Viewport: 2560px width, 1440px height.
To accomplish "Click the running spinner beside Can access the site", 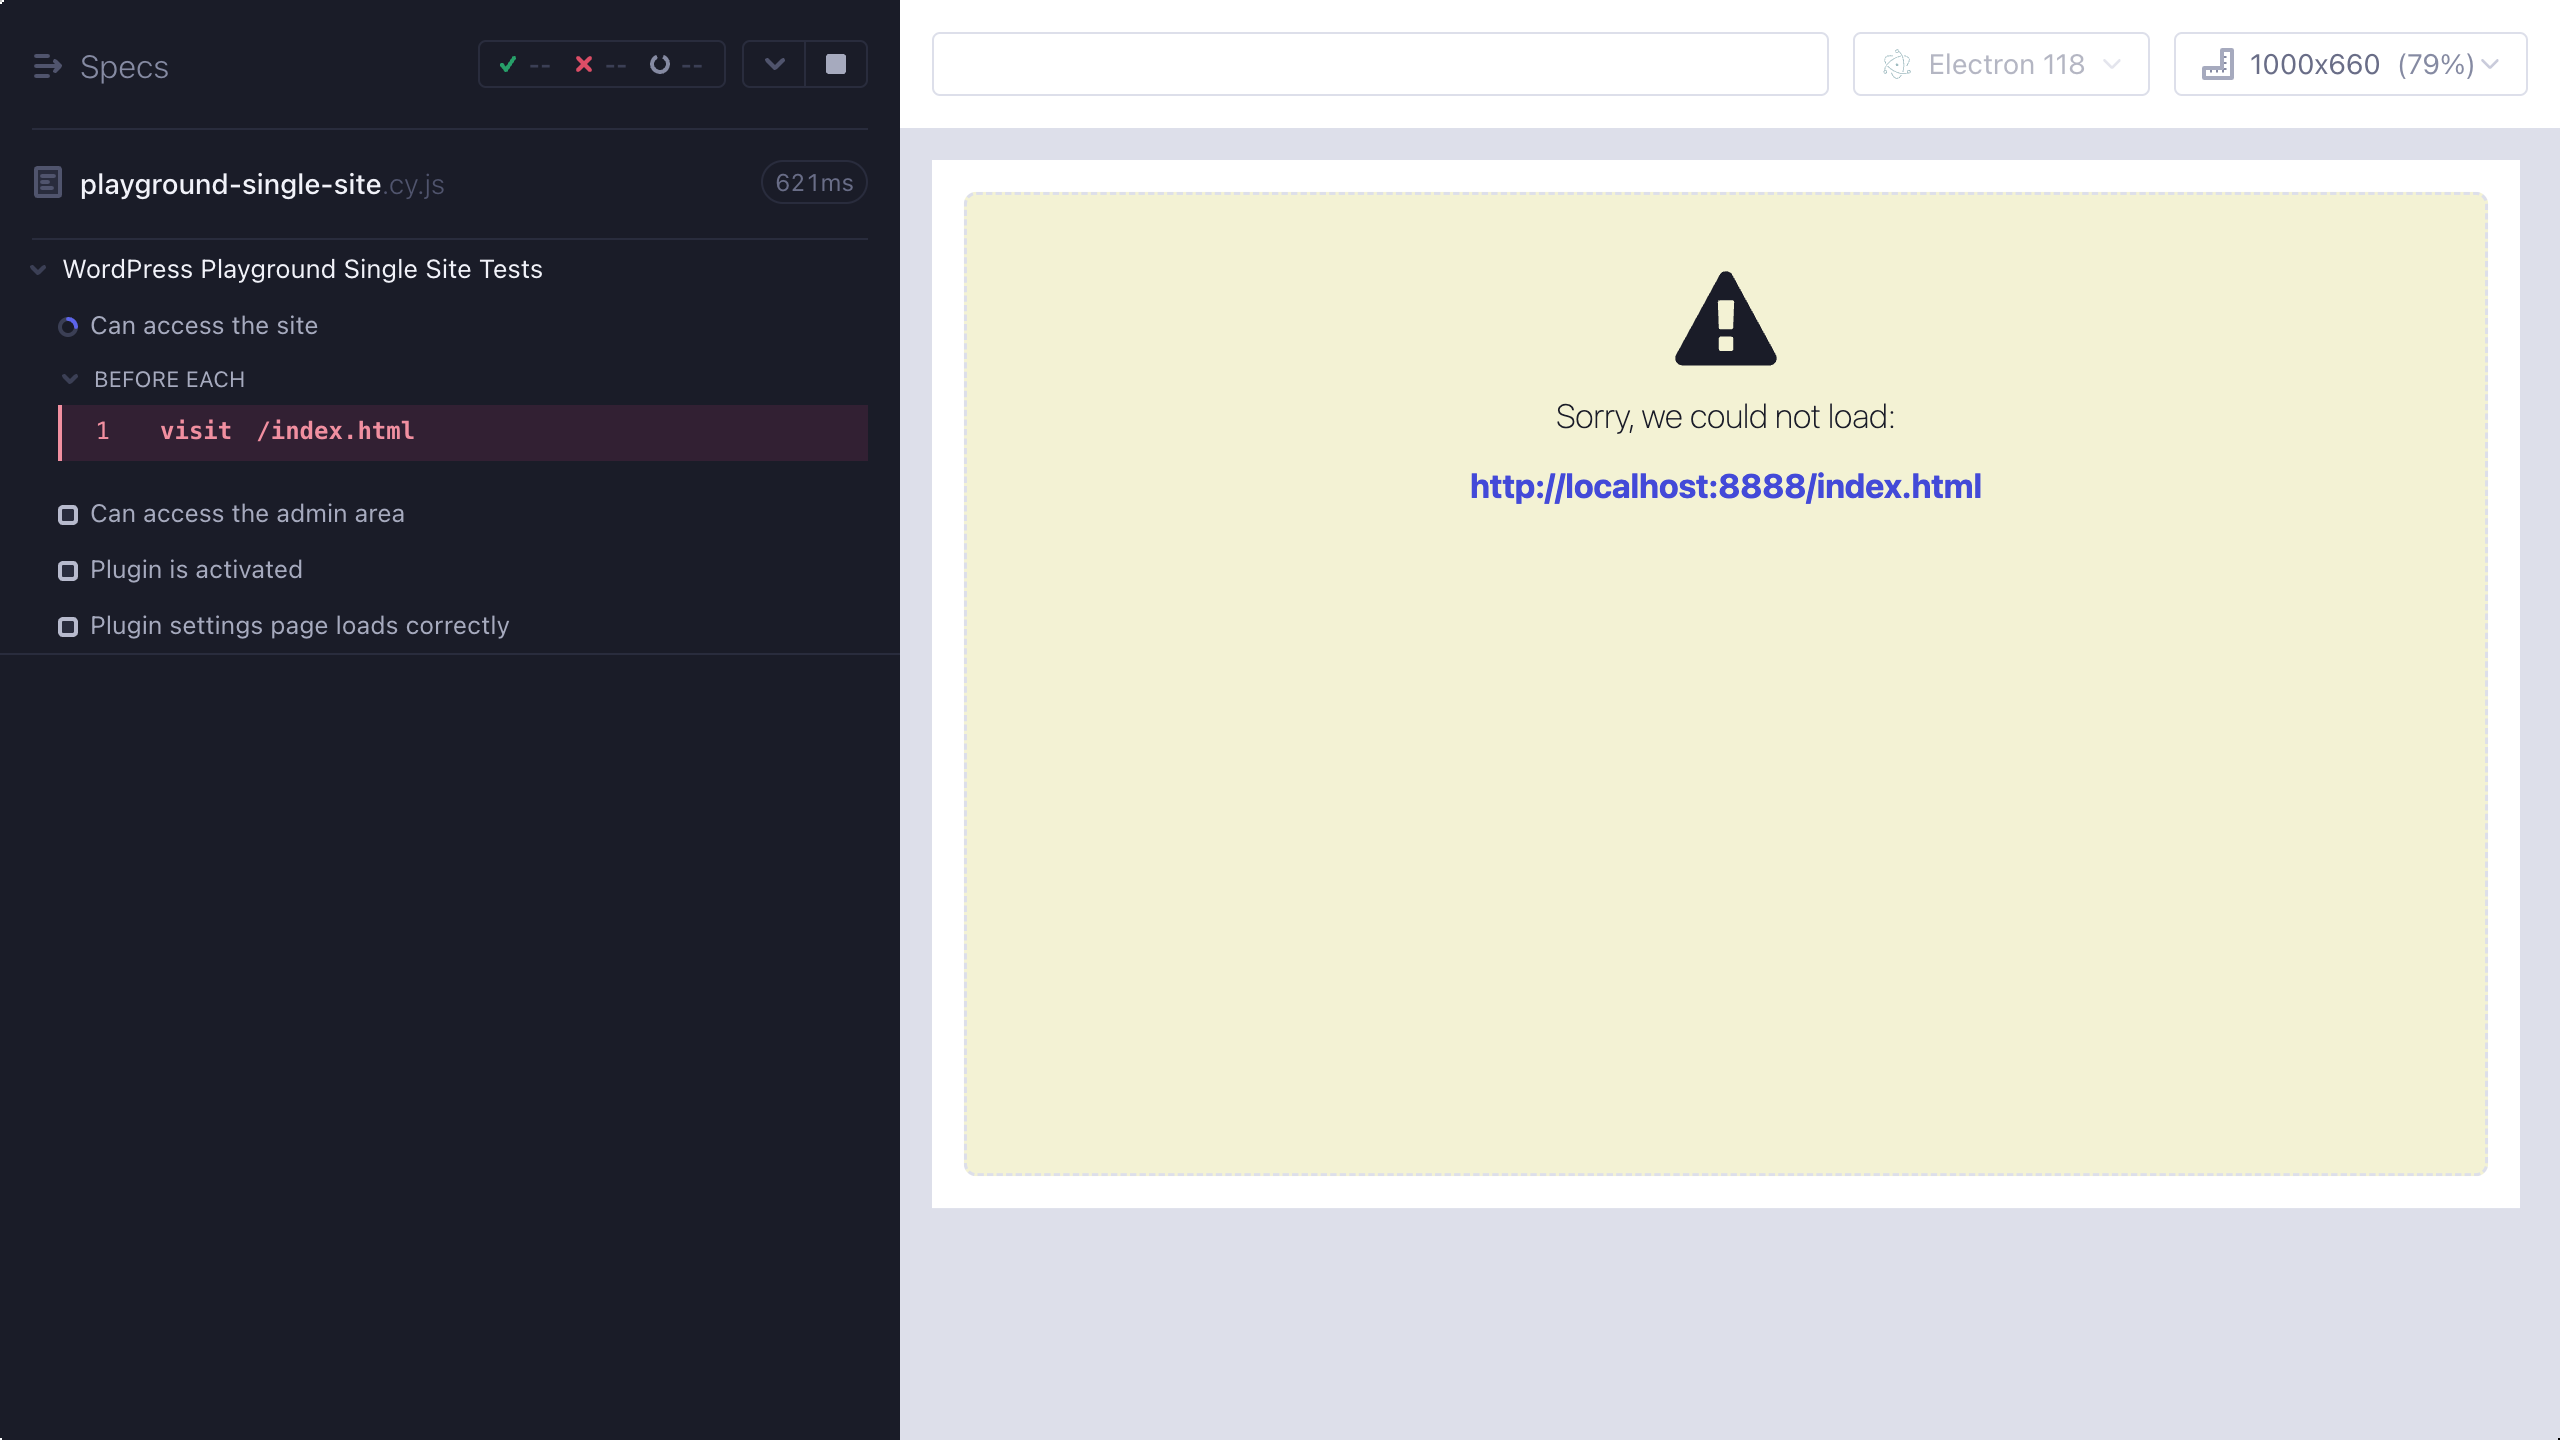I will [68, 327].
